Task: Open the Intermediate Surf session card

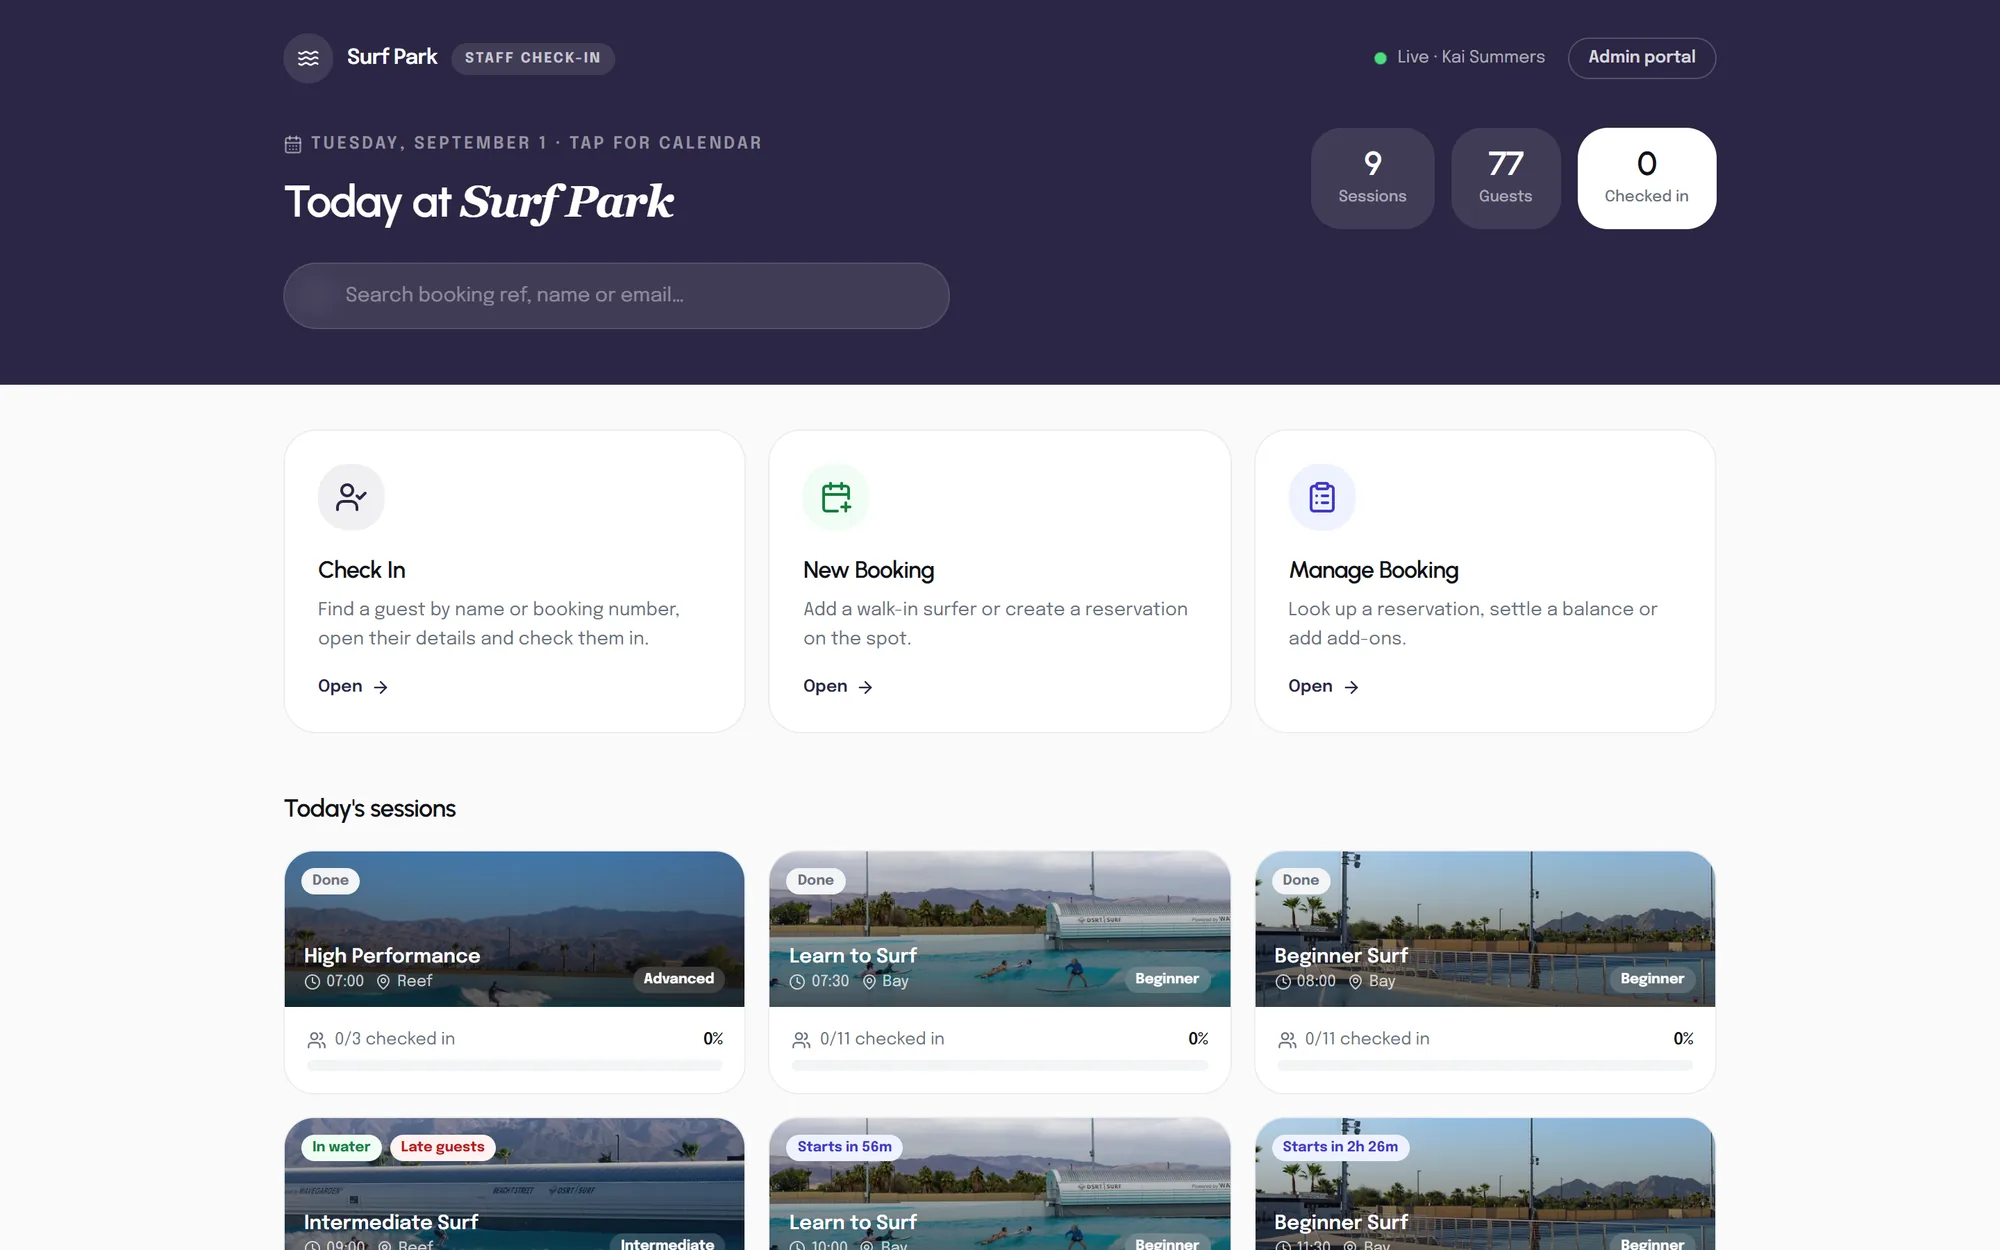Action: (514, 1185)
